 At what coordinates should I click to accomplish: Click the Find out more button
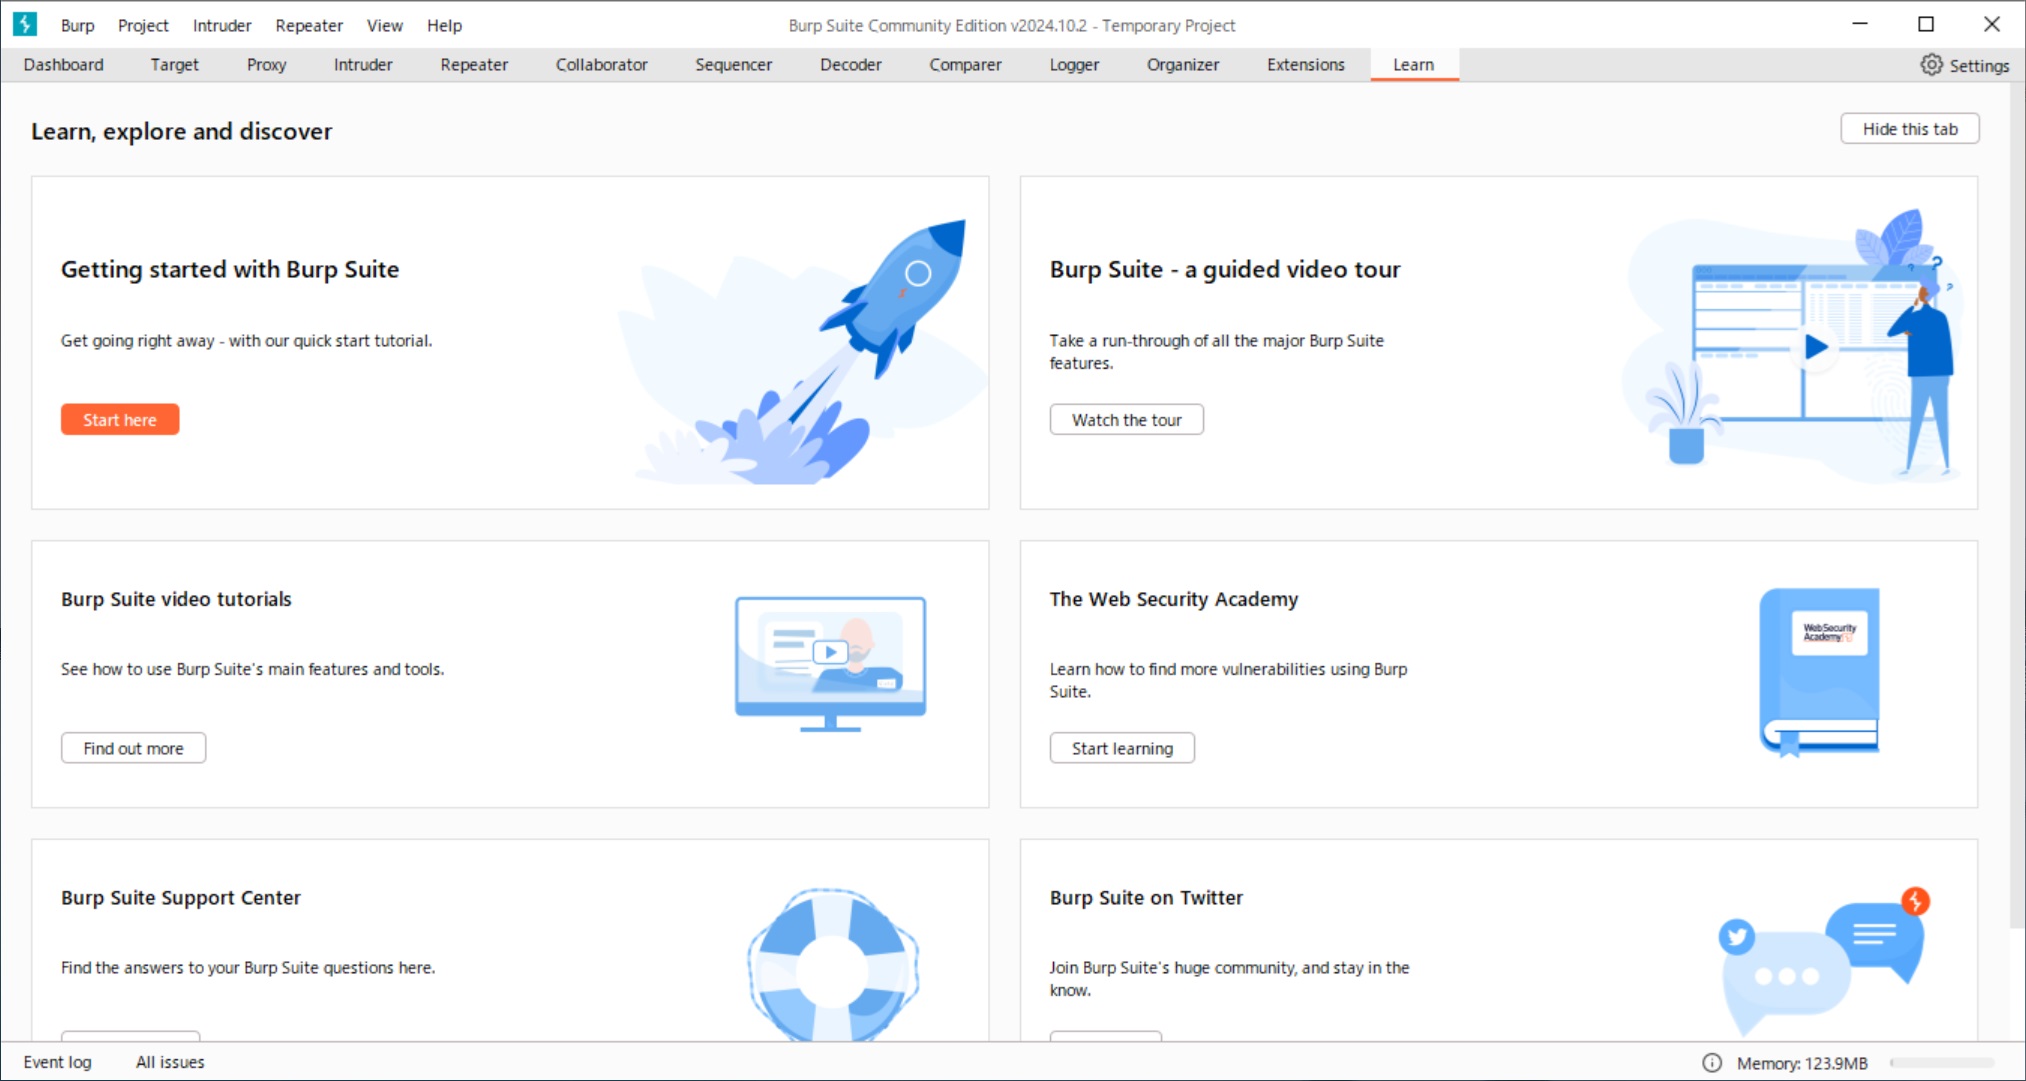134,748
